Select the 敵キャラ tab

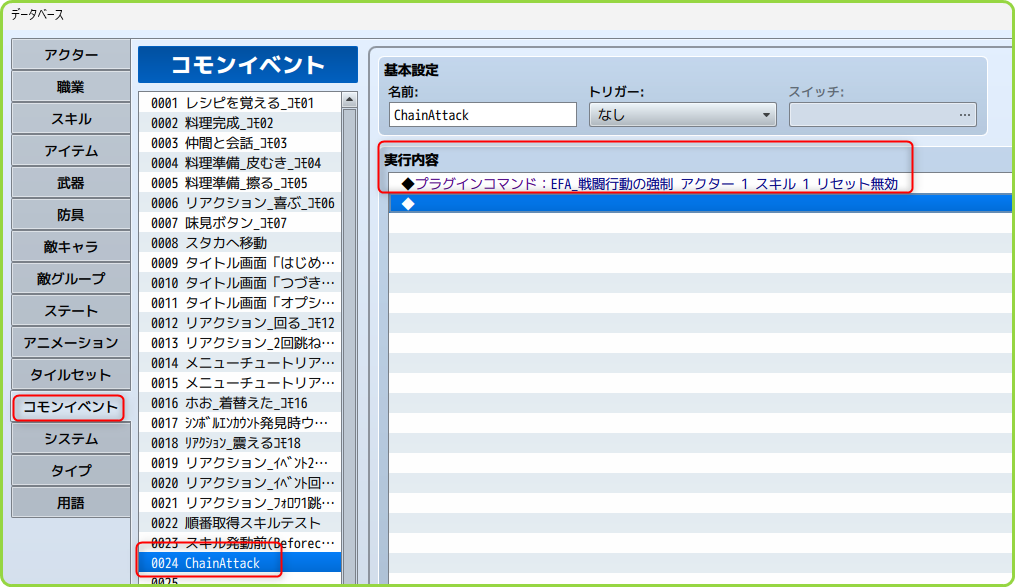(71, 247)
